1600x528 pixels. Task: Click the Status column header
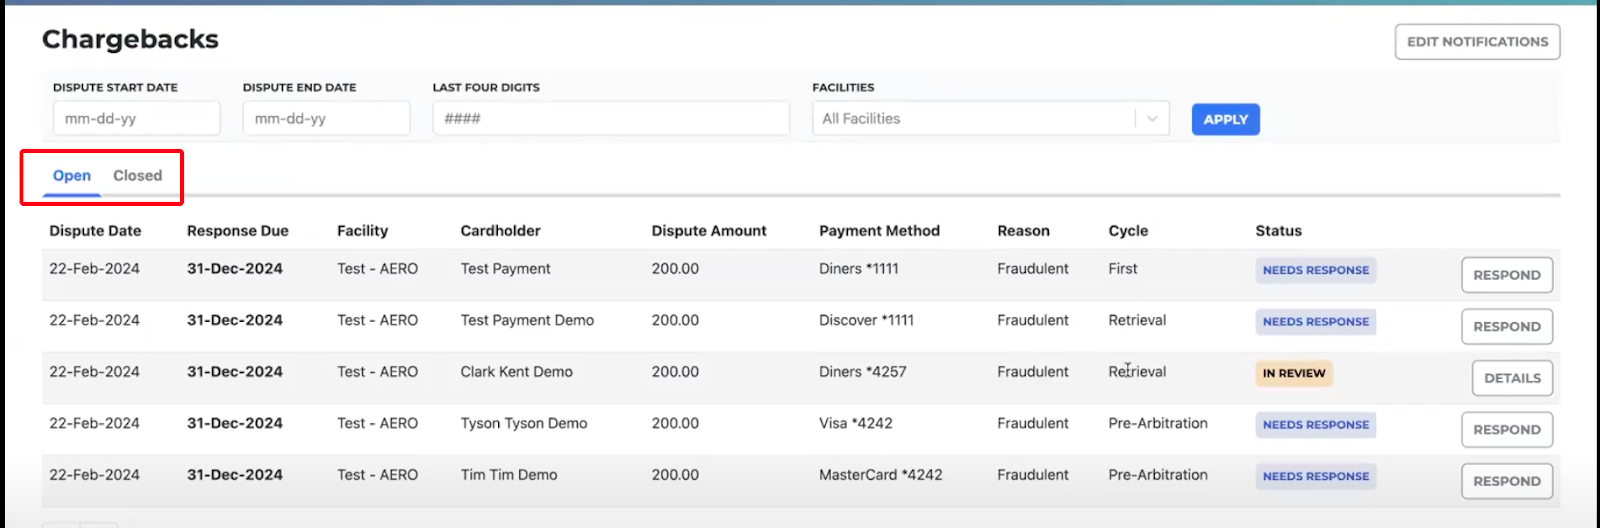1278,231
